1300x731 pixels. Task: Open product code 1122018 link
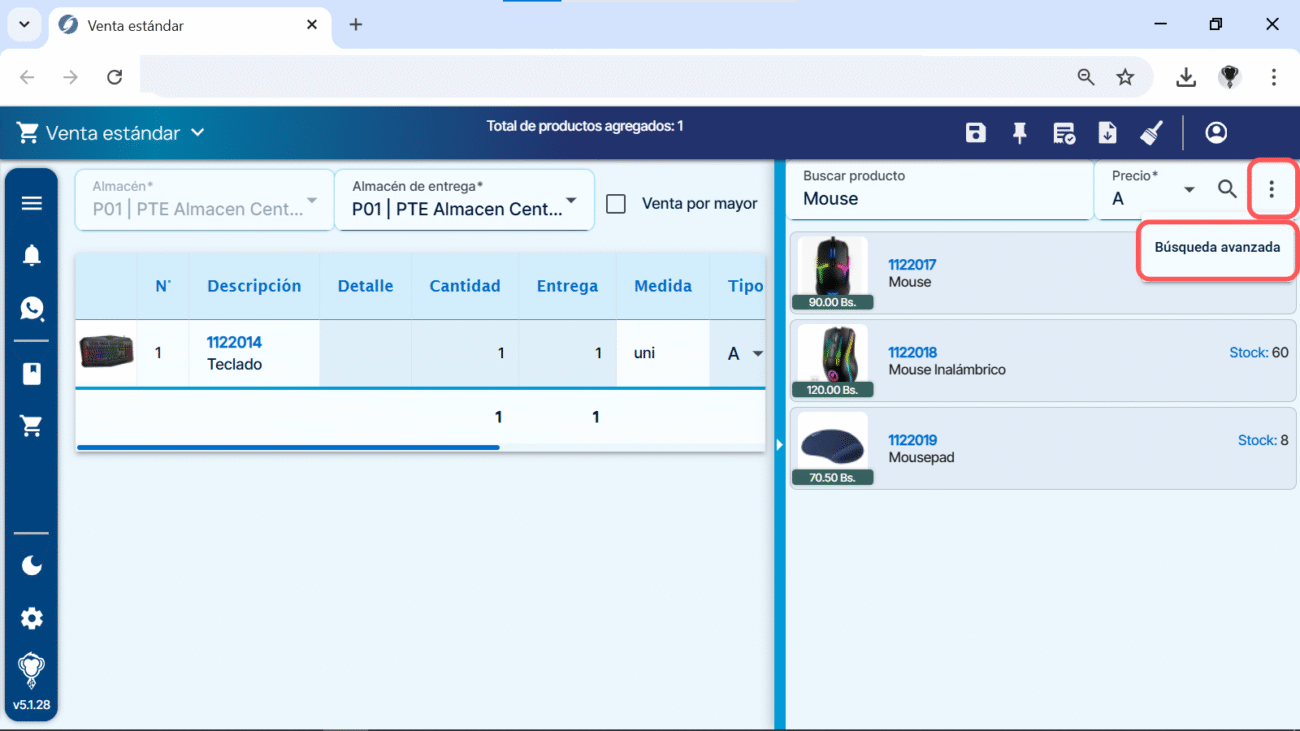912,352
